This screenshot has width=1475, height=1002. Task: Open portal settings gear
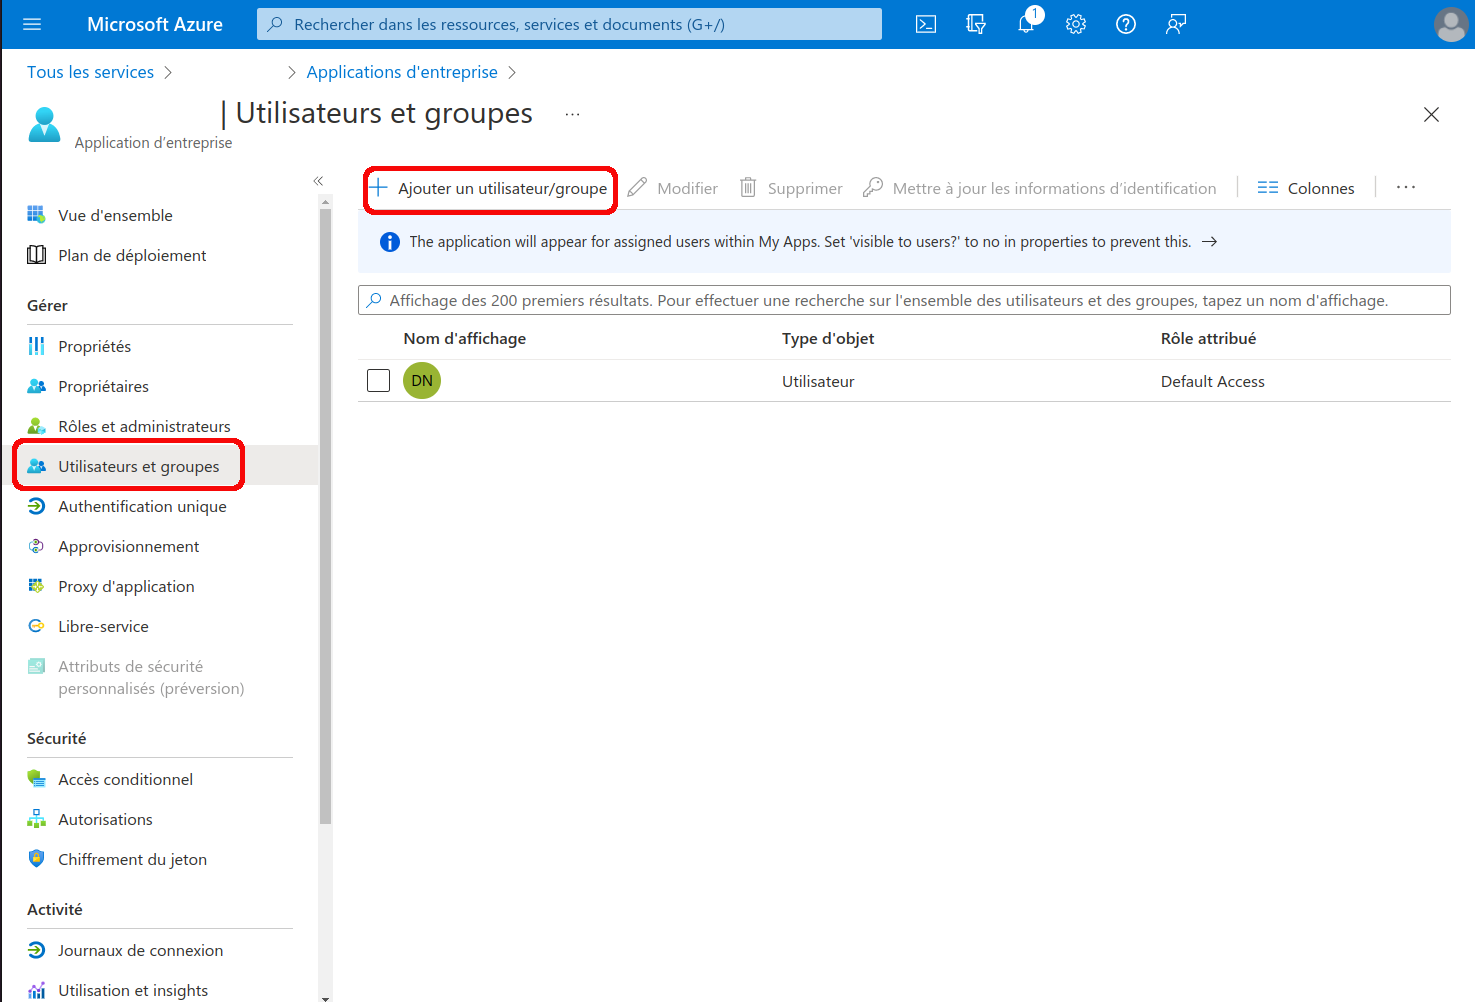[x=1076, y=24]
